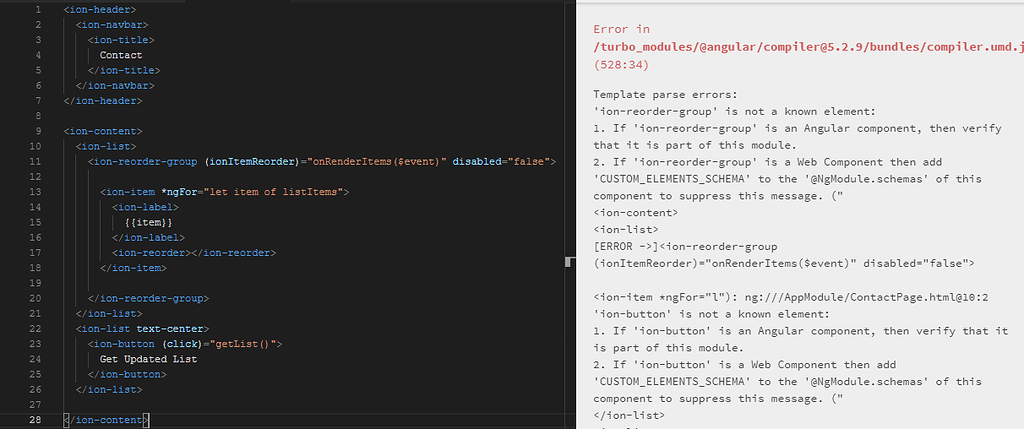Image resolution: width=1024 pixels, height=429 pixels.
Task: Click the closing </ion-header> tag
Action: [103, 101]
